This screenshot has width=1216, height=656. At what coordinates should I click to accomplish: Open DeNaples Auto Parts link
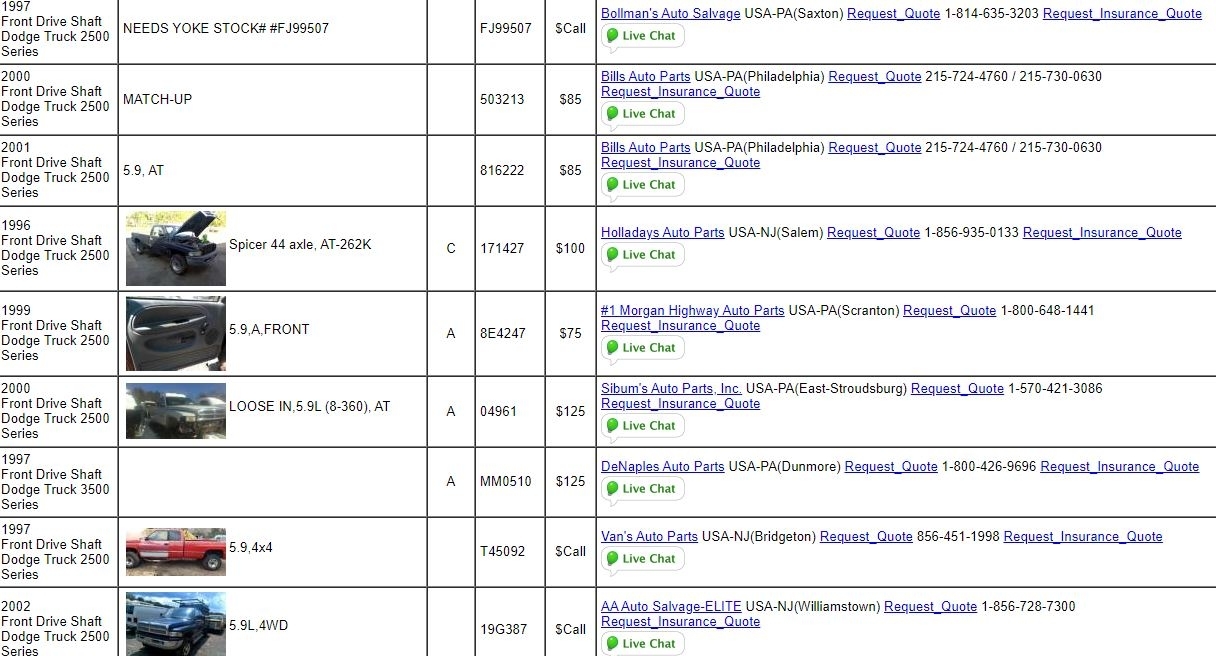662,467
